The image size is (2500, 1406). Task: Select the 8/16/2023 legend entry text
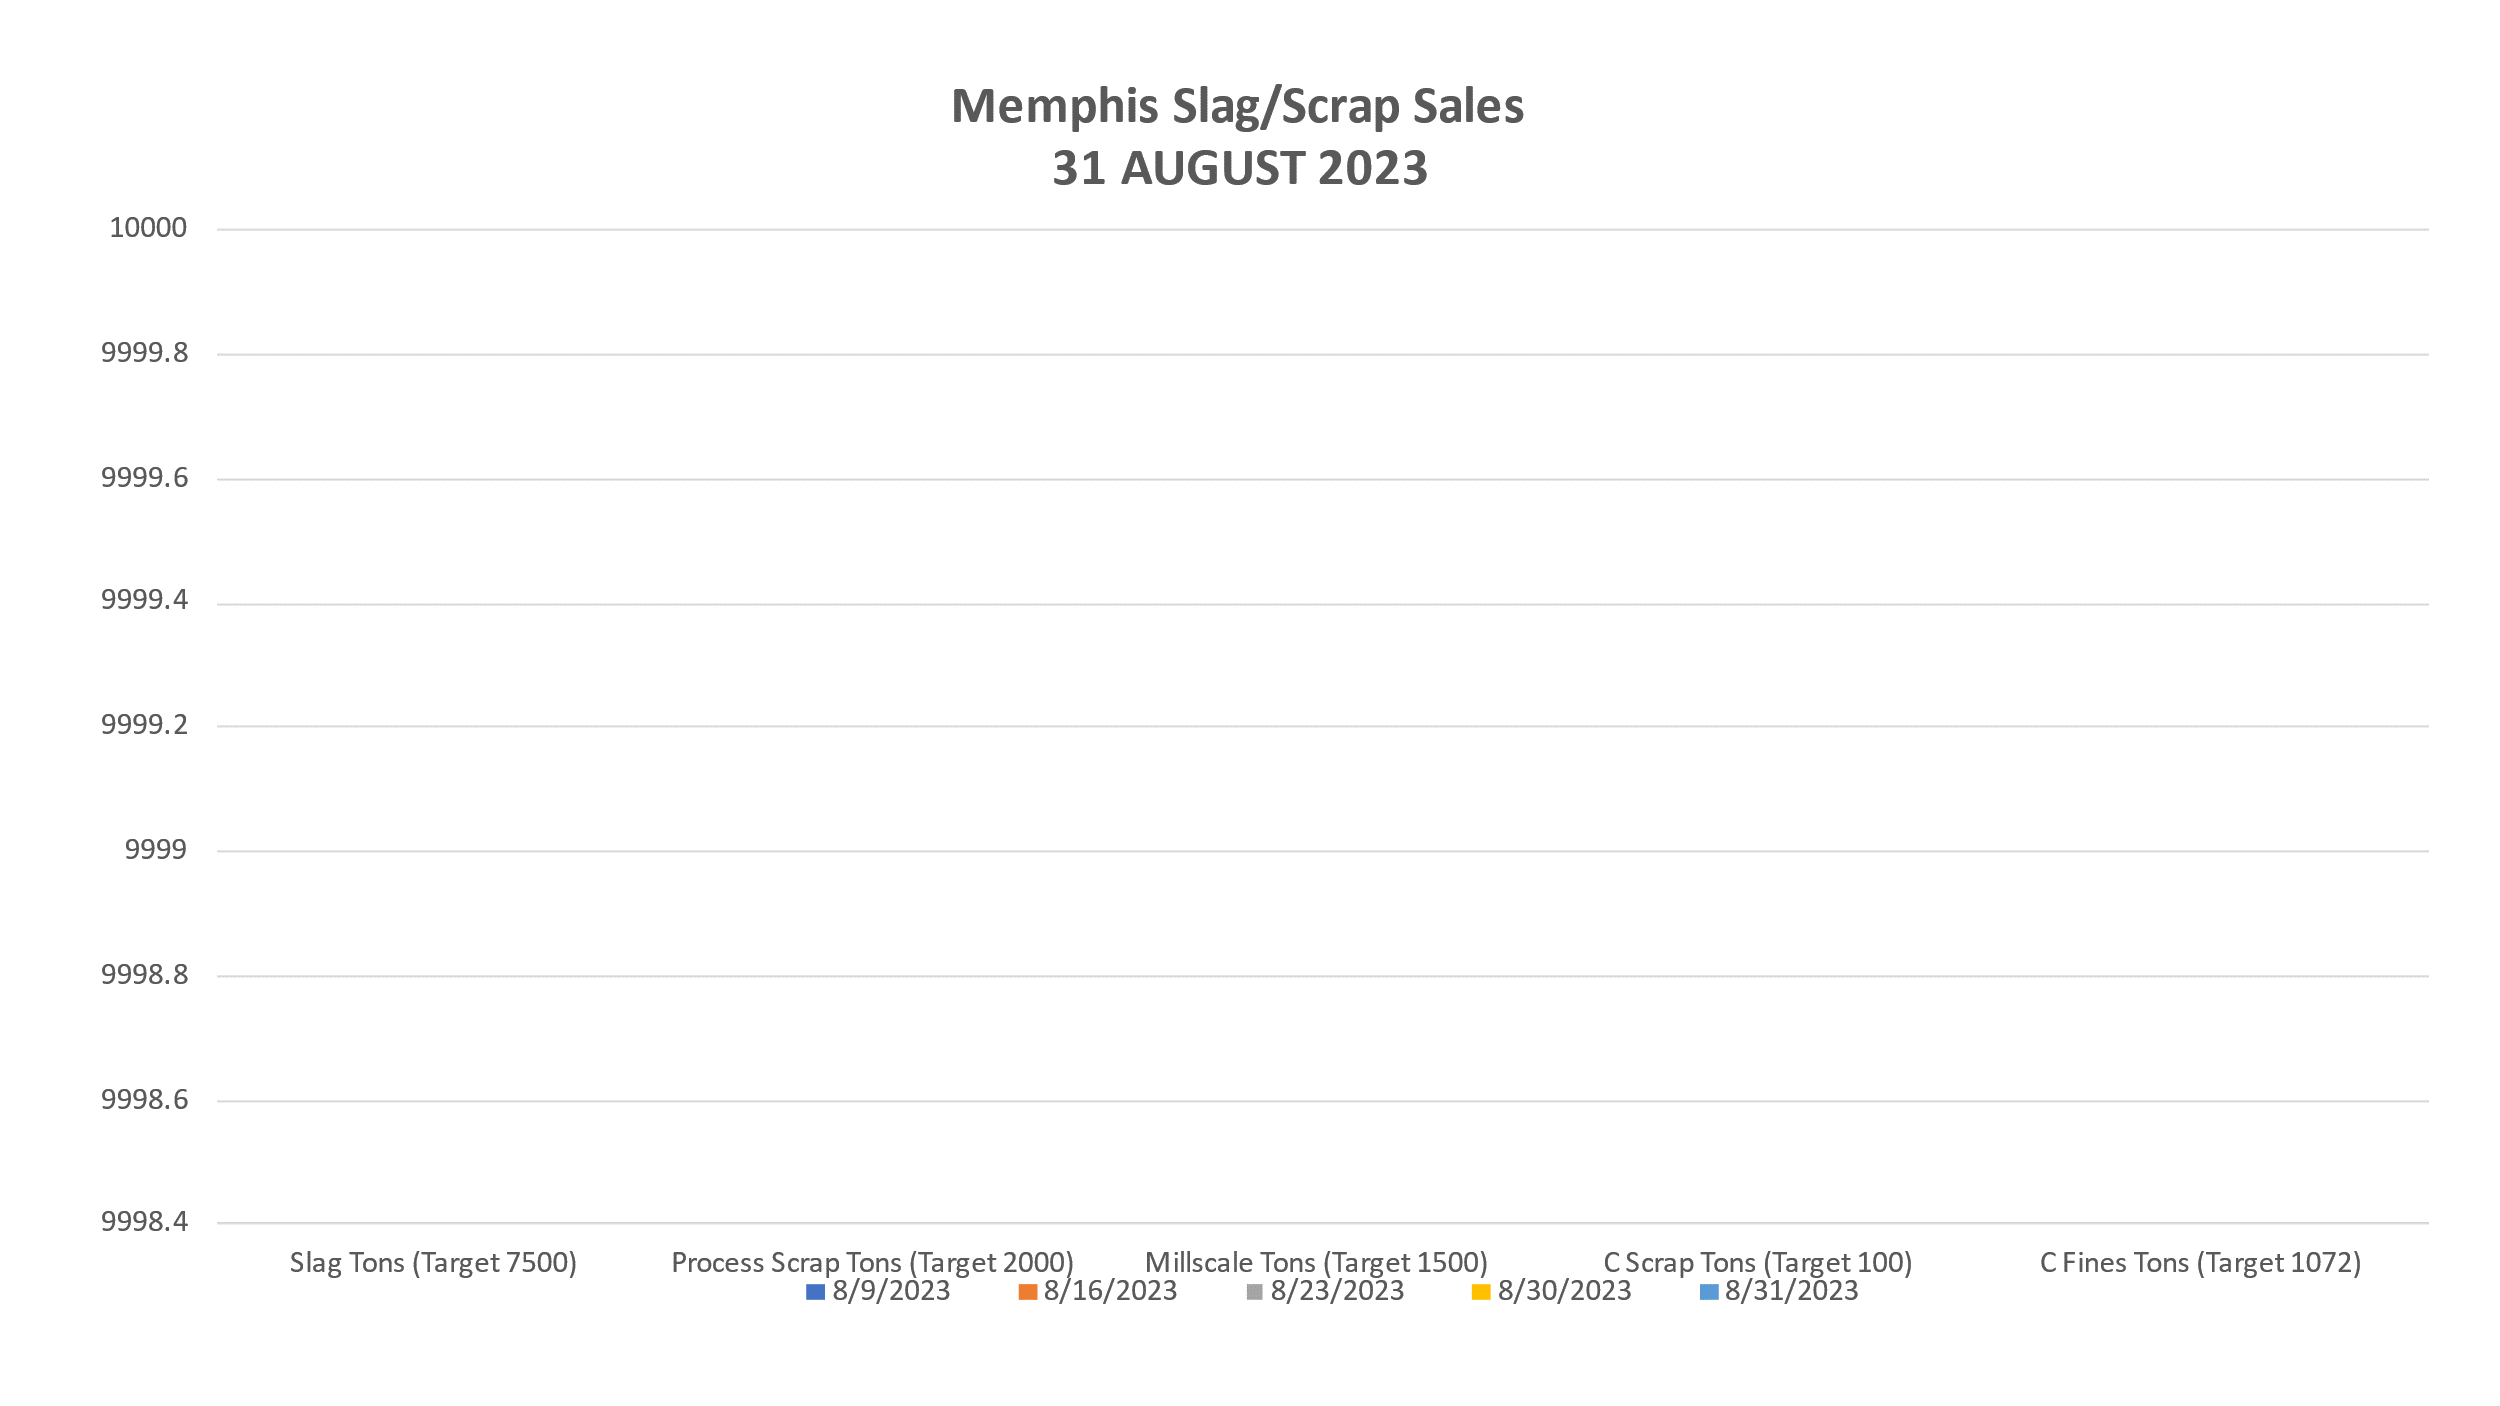[1110, 1291]
